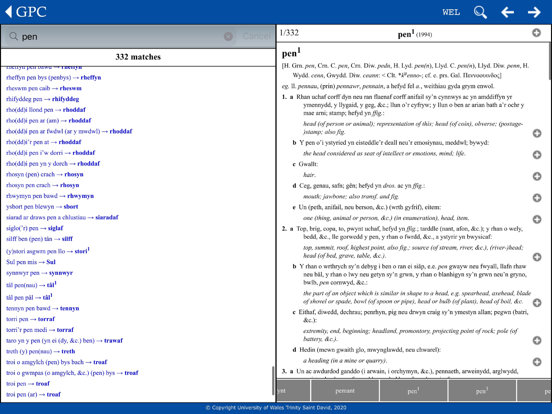Select the 'pen³' tab in the bottom strip
Viewport: 552px width, 414px height.
pyautogui.click(x=482, y=391)
